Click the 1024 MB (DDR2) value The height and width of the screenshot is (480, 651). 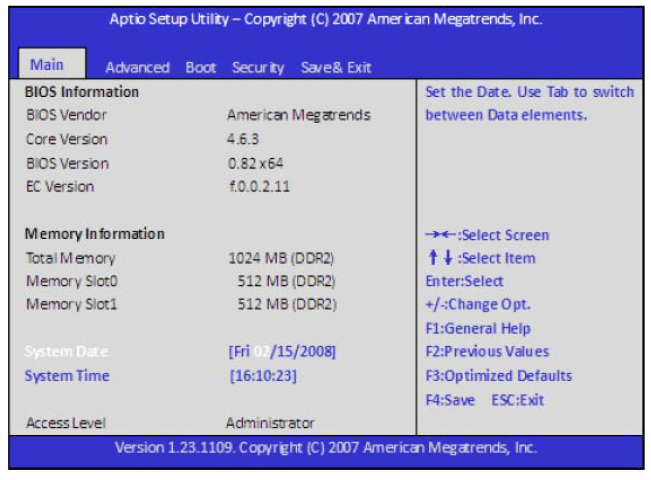click(281, 258)
